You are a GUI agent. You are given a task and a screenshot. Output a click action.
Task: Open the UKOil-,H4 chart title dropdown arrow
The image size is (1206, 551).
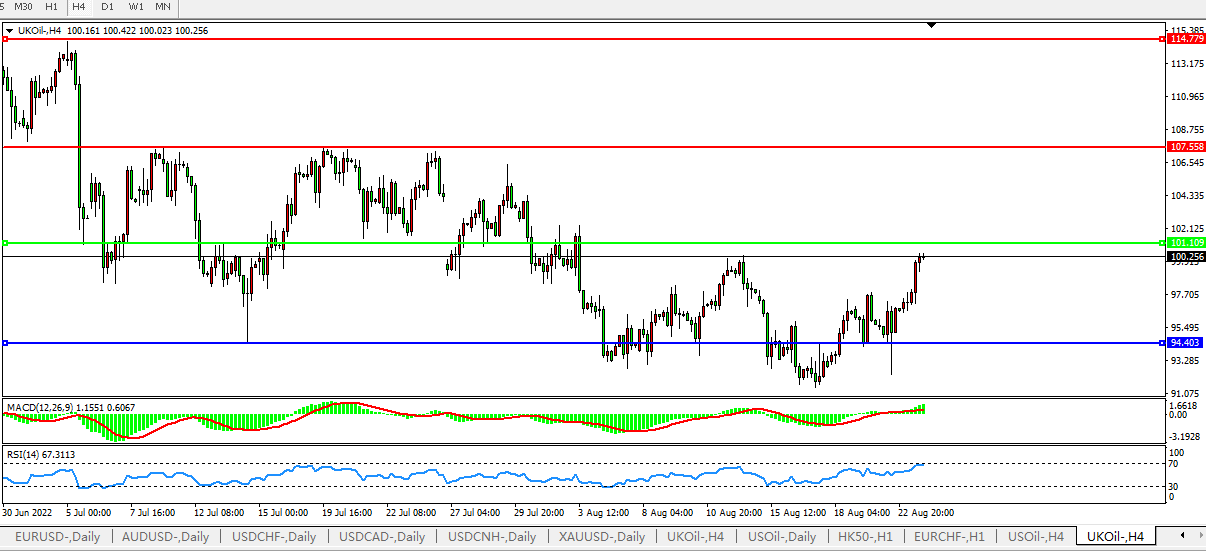point(9,31)
